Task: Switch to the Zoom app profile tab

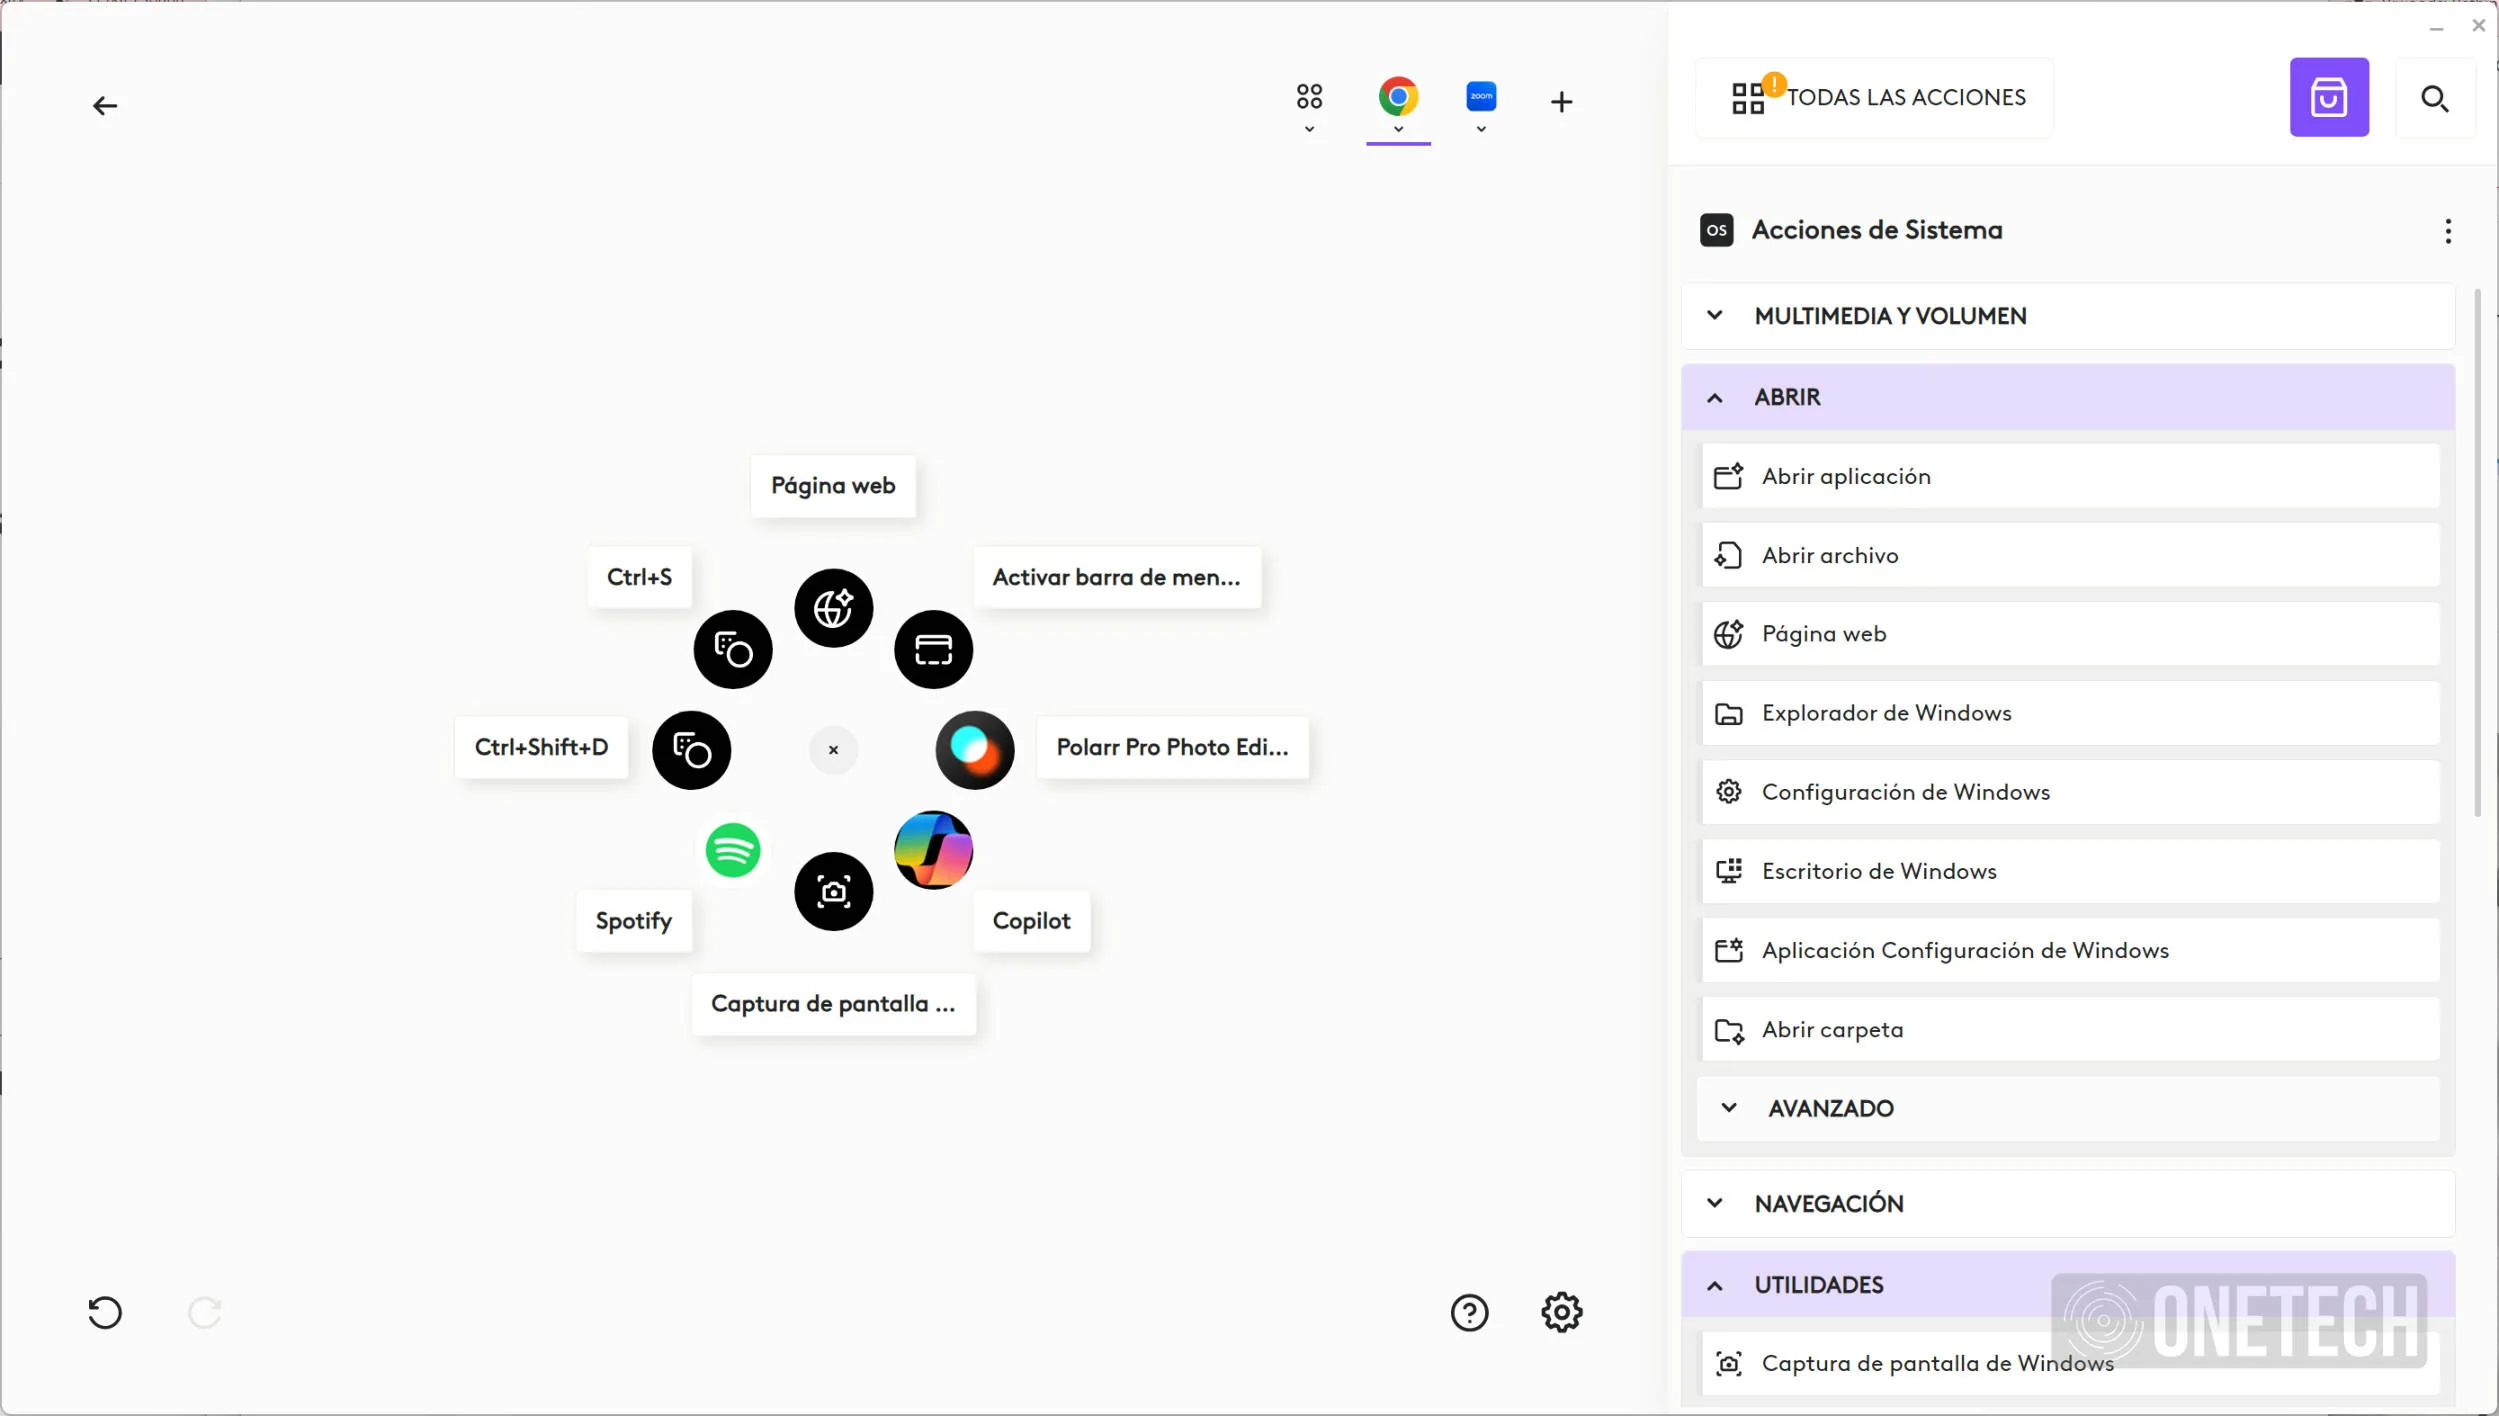Action: pos(1481,98)
